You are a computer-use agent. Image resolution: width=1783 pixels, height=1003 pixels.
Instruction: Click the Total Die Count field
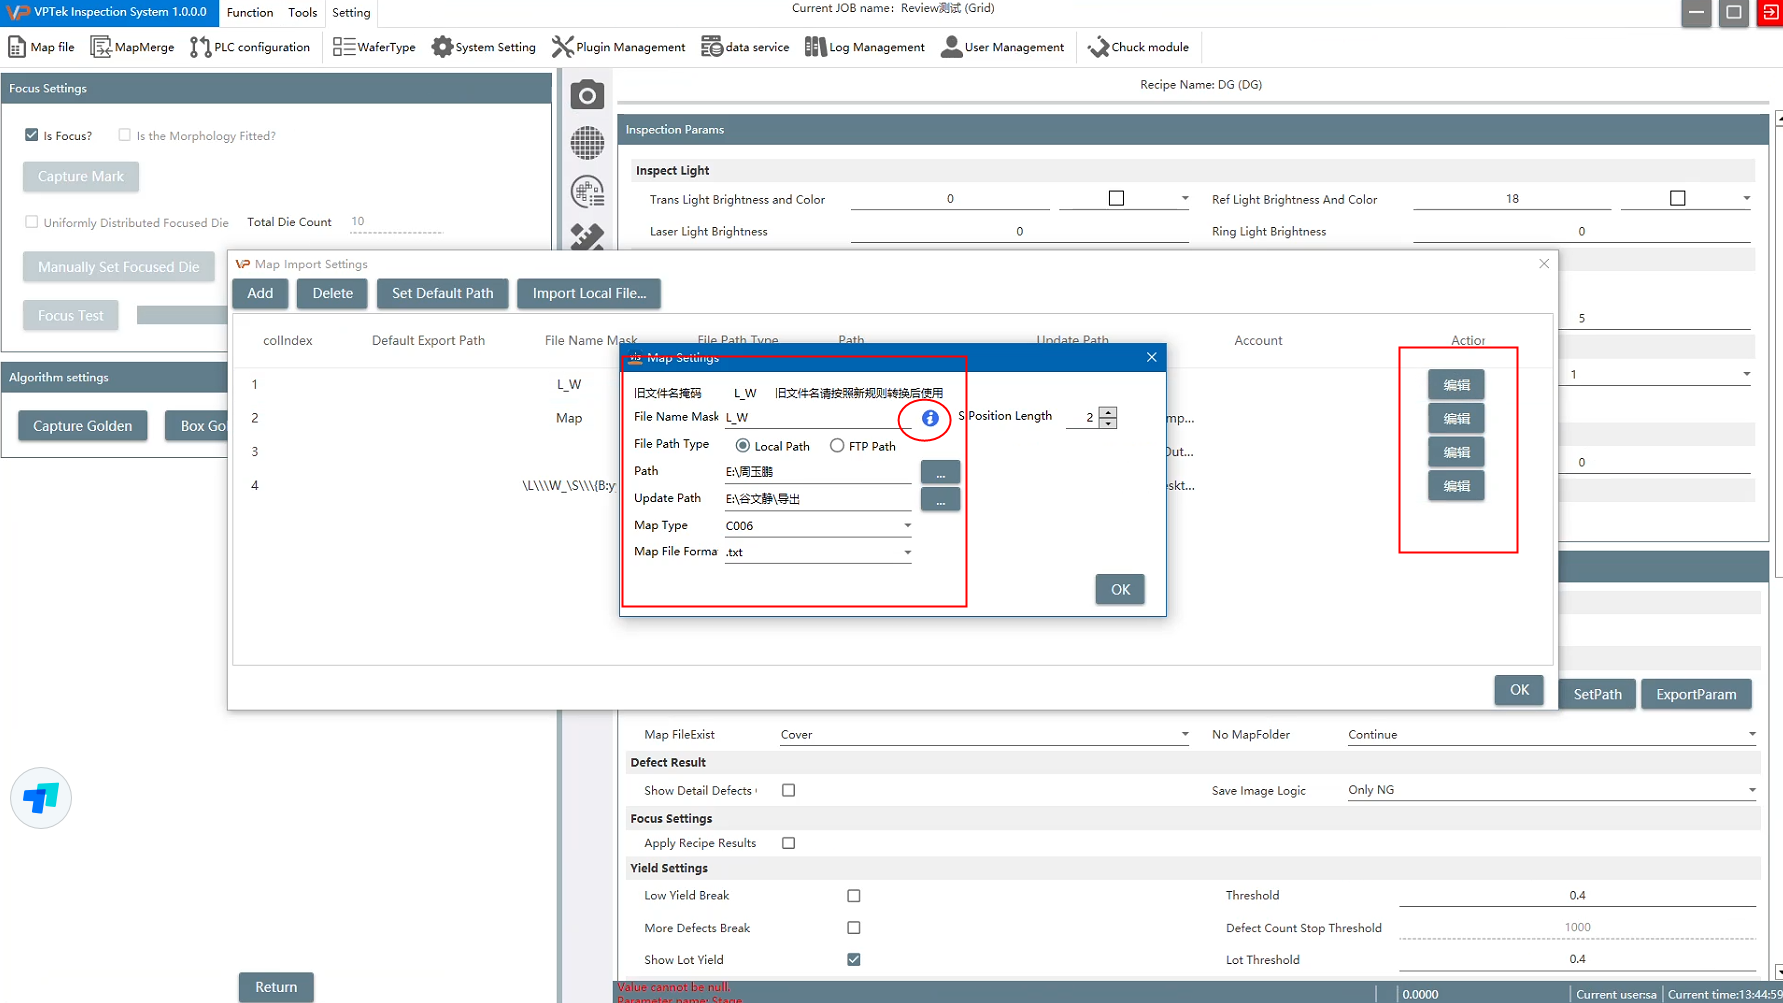(395, 222)
